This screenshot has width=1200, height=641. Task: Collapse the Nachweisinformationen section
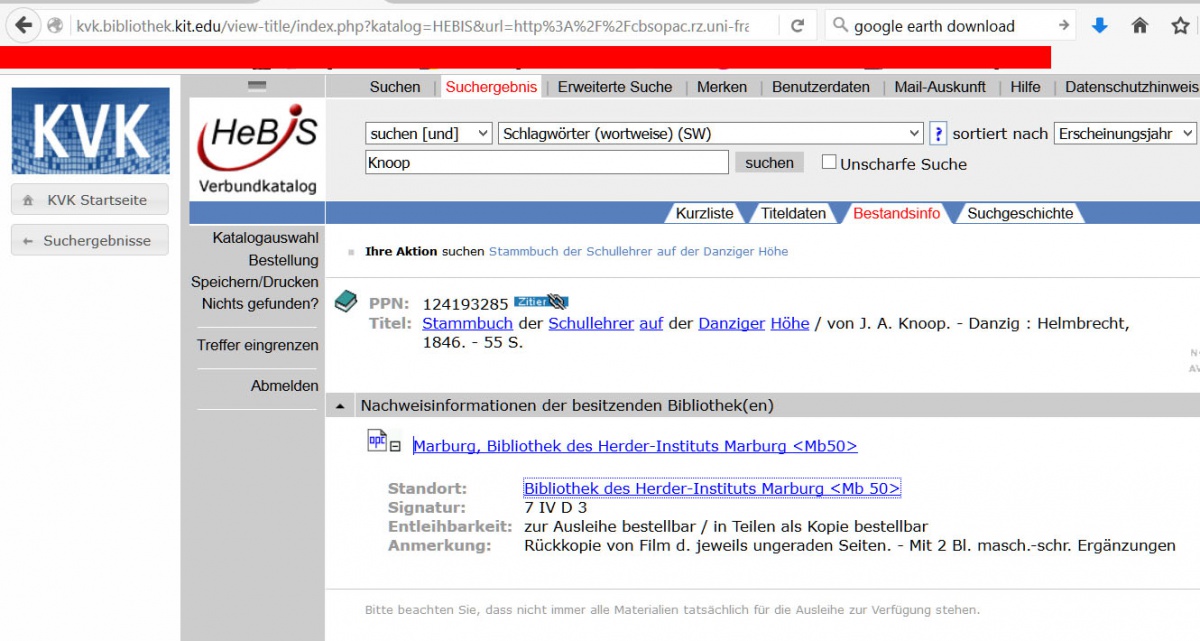click(x=340, y=406)
